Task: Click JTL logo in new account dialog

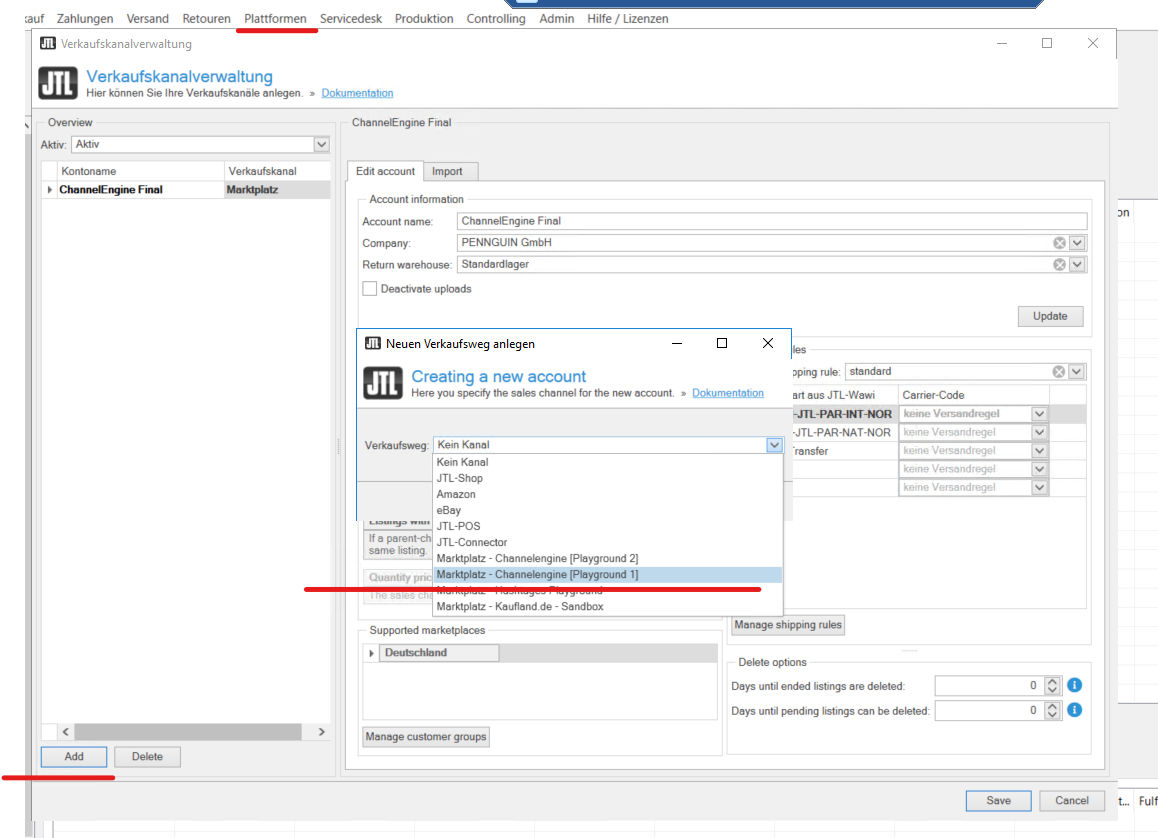Action: [x=383, y=384]
